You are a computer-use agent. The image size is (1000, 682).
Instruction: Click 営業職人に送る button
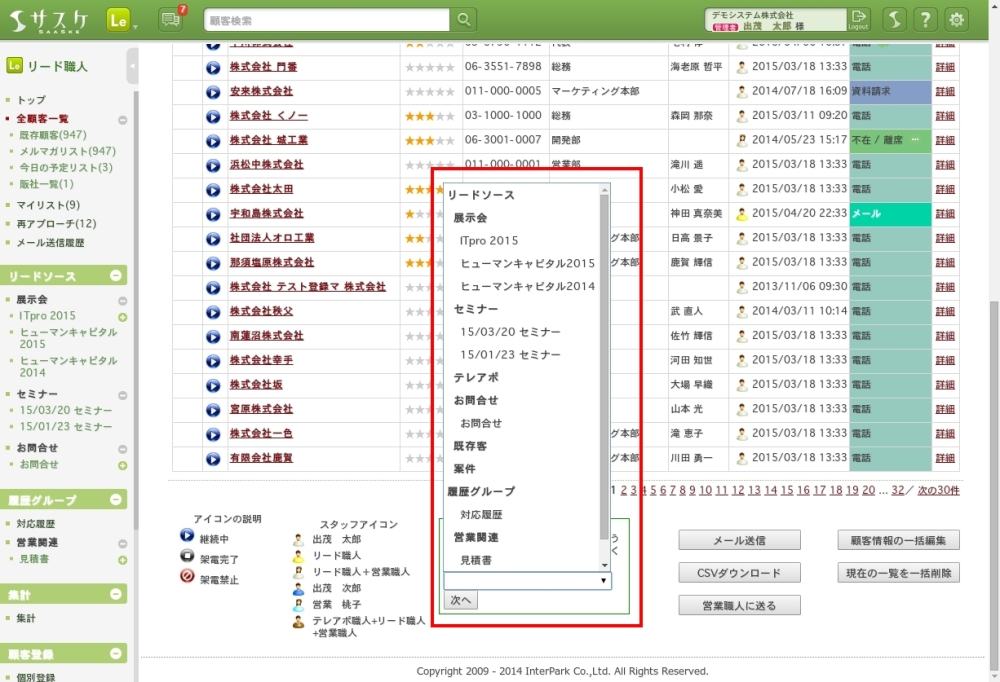tap(739, 605)
